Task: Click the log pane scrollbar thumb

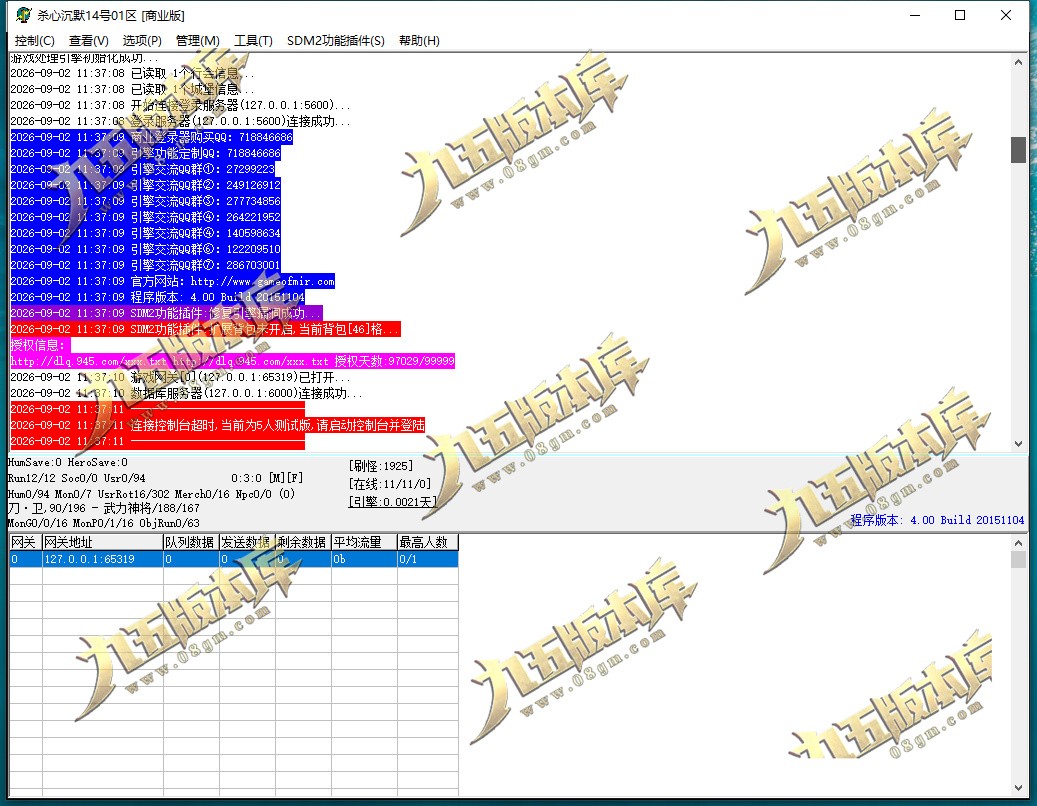Action: pos(1018,149)
